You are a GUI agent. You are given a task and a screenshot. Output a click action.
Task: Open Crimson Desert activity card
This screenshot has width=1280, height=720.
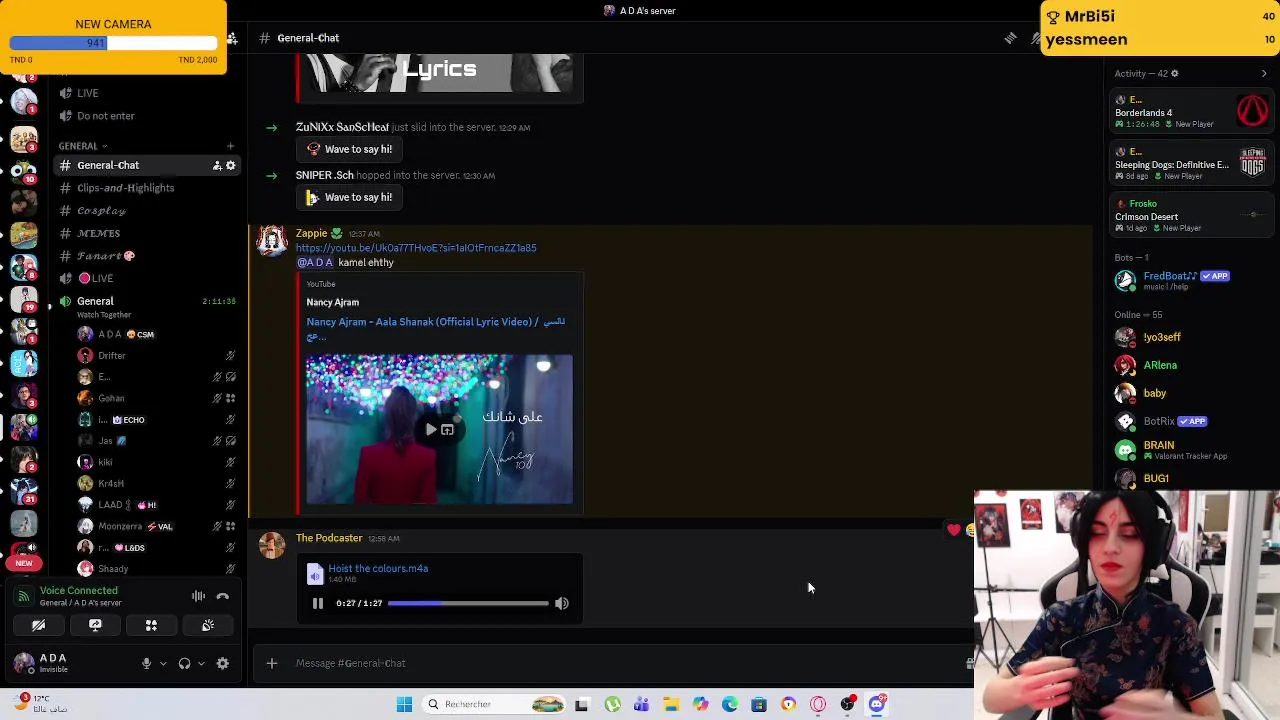(x=1192, y=215)
